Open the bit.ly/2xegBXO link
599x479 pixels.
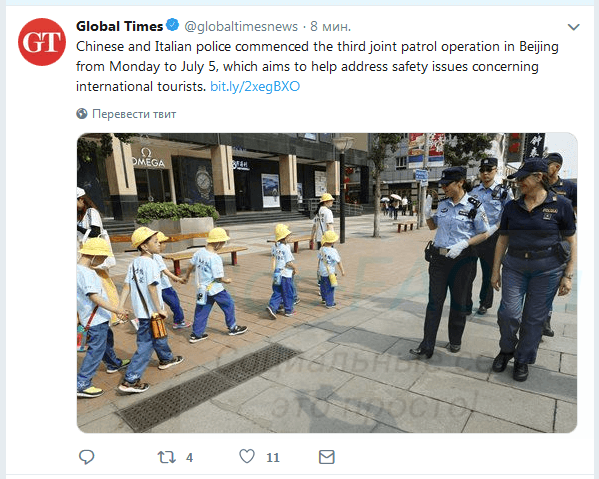point(255,86)
